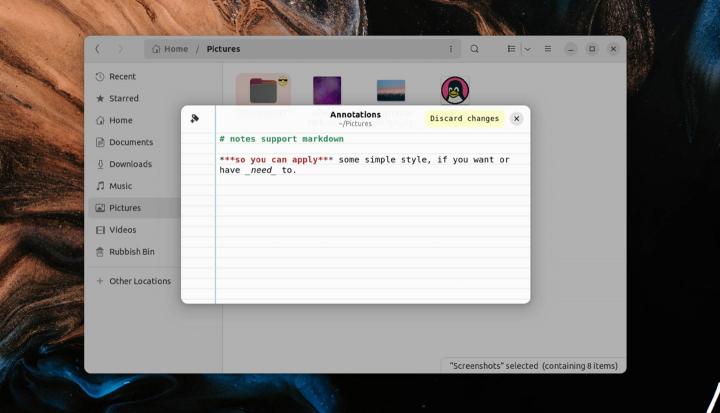Close the Annotations dialog
The image size is (720, 413).
coord(516,118)
